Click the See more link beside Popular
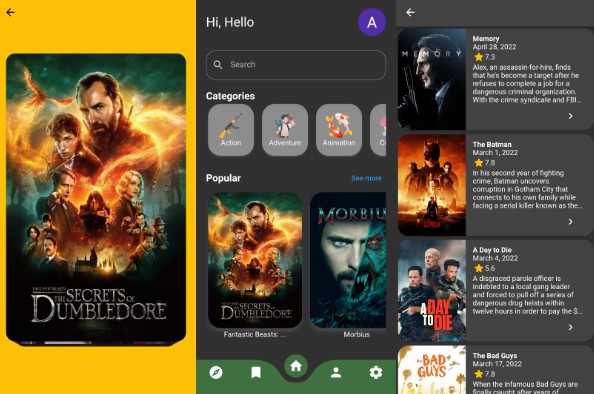594x394 pixels. point(366,178)
